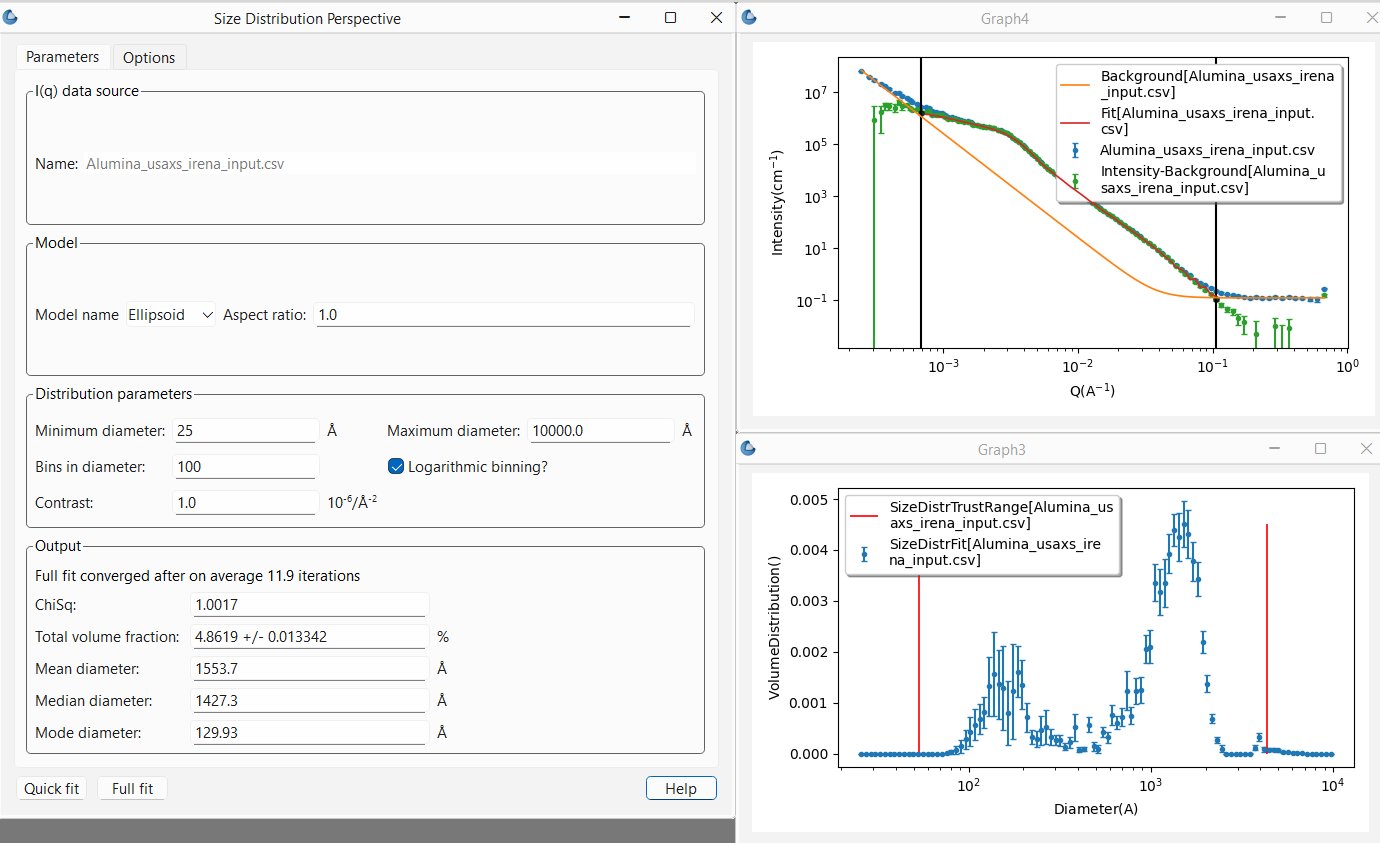Edit the Bins in diameter field
Screen dimensions: 1380x843
pyautogui.click(x=246, y=466)
